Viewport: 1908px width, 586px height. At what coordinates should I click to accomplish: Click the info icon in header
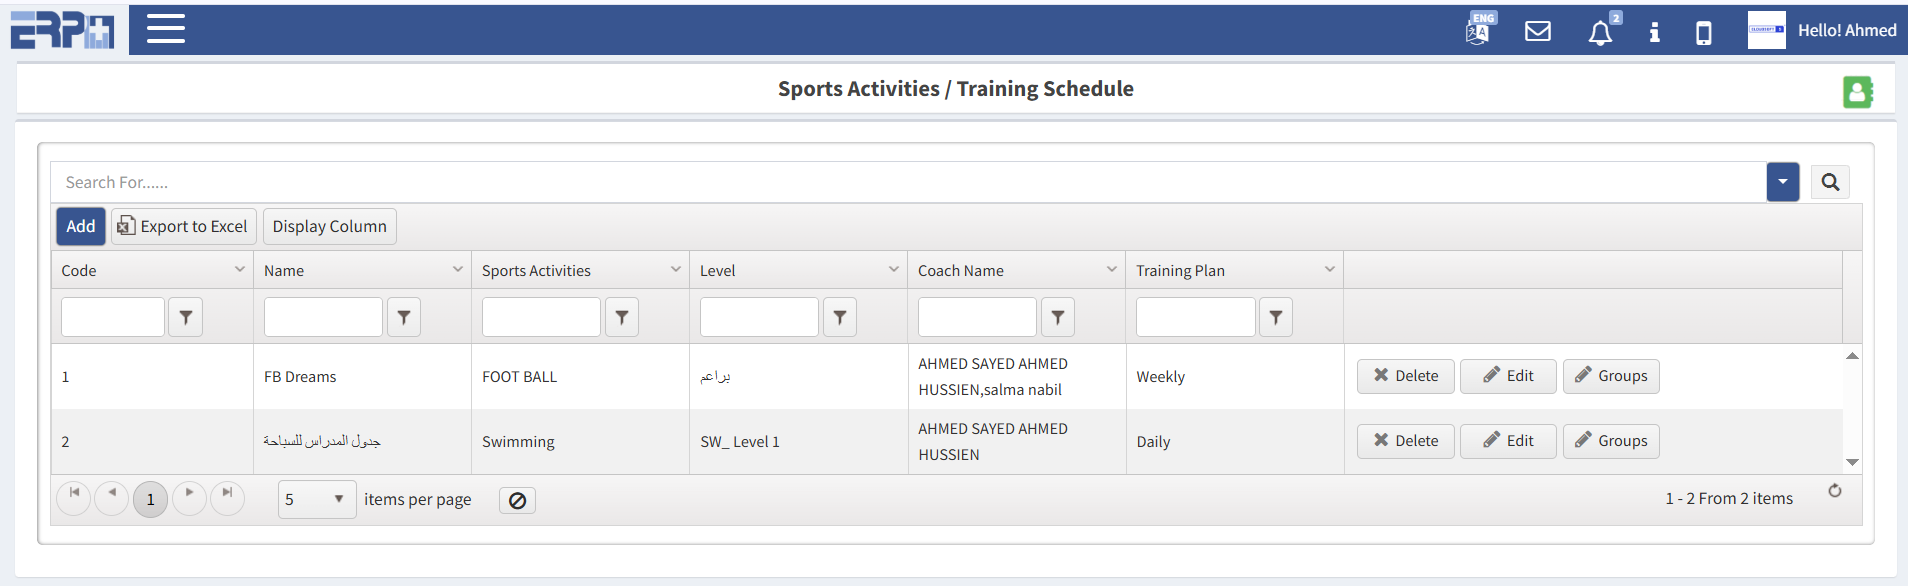click(1654, 32)
